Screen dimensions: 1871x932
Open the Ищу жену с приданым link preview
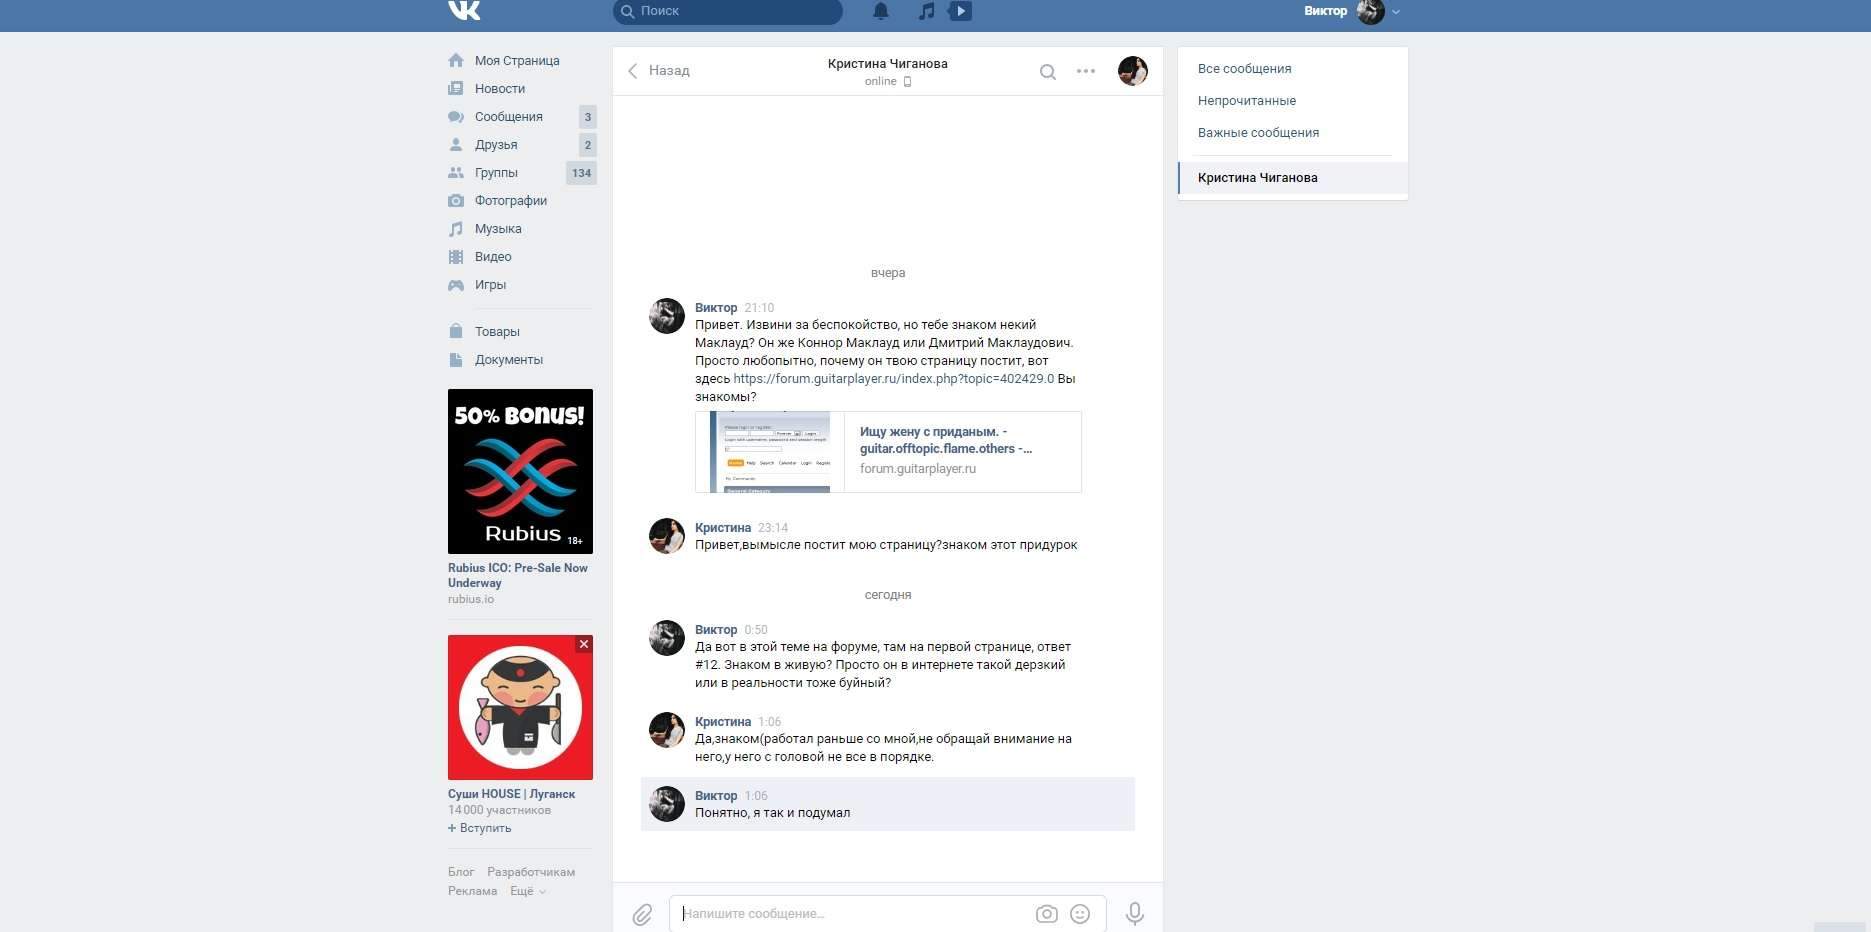point(888,452)
